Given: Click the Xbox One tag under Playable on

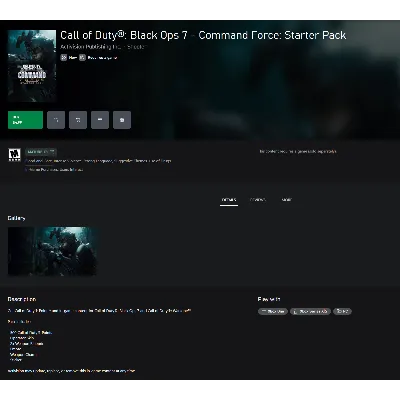Looking at the screenshot, I should click(273, 311).
